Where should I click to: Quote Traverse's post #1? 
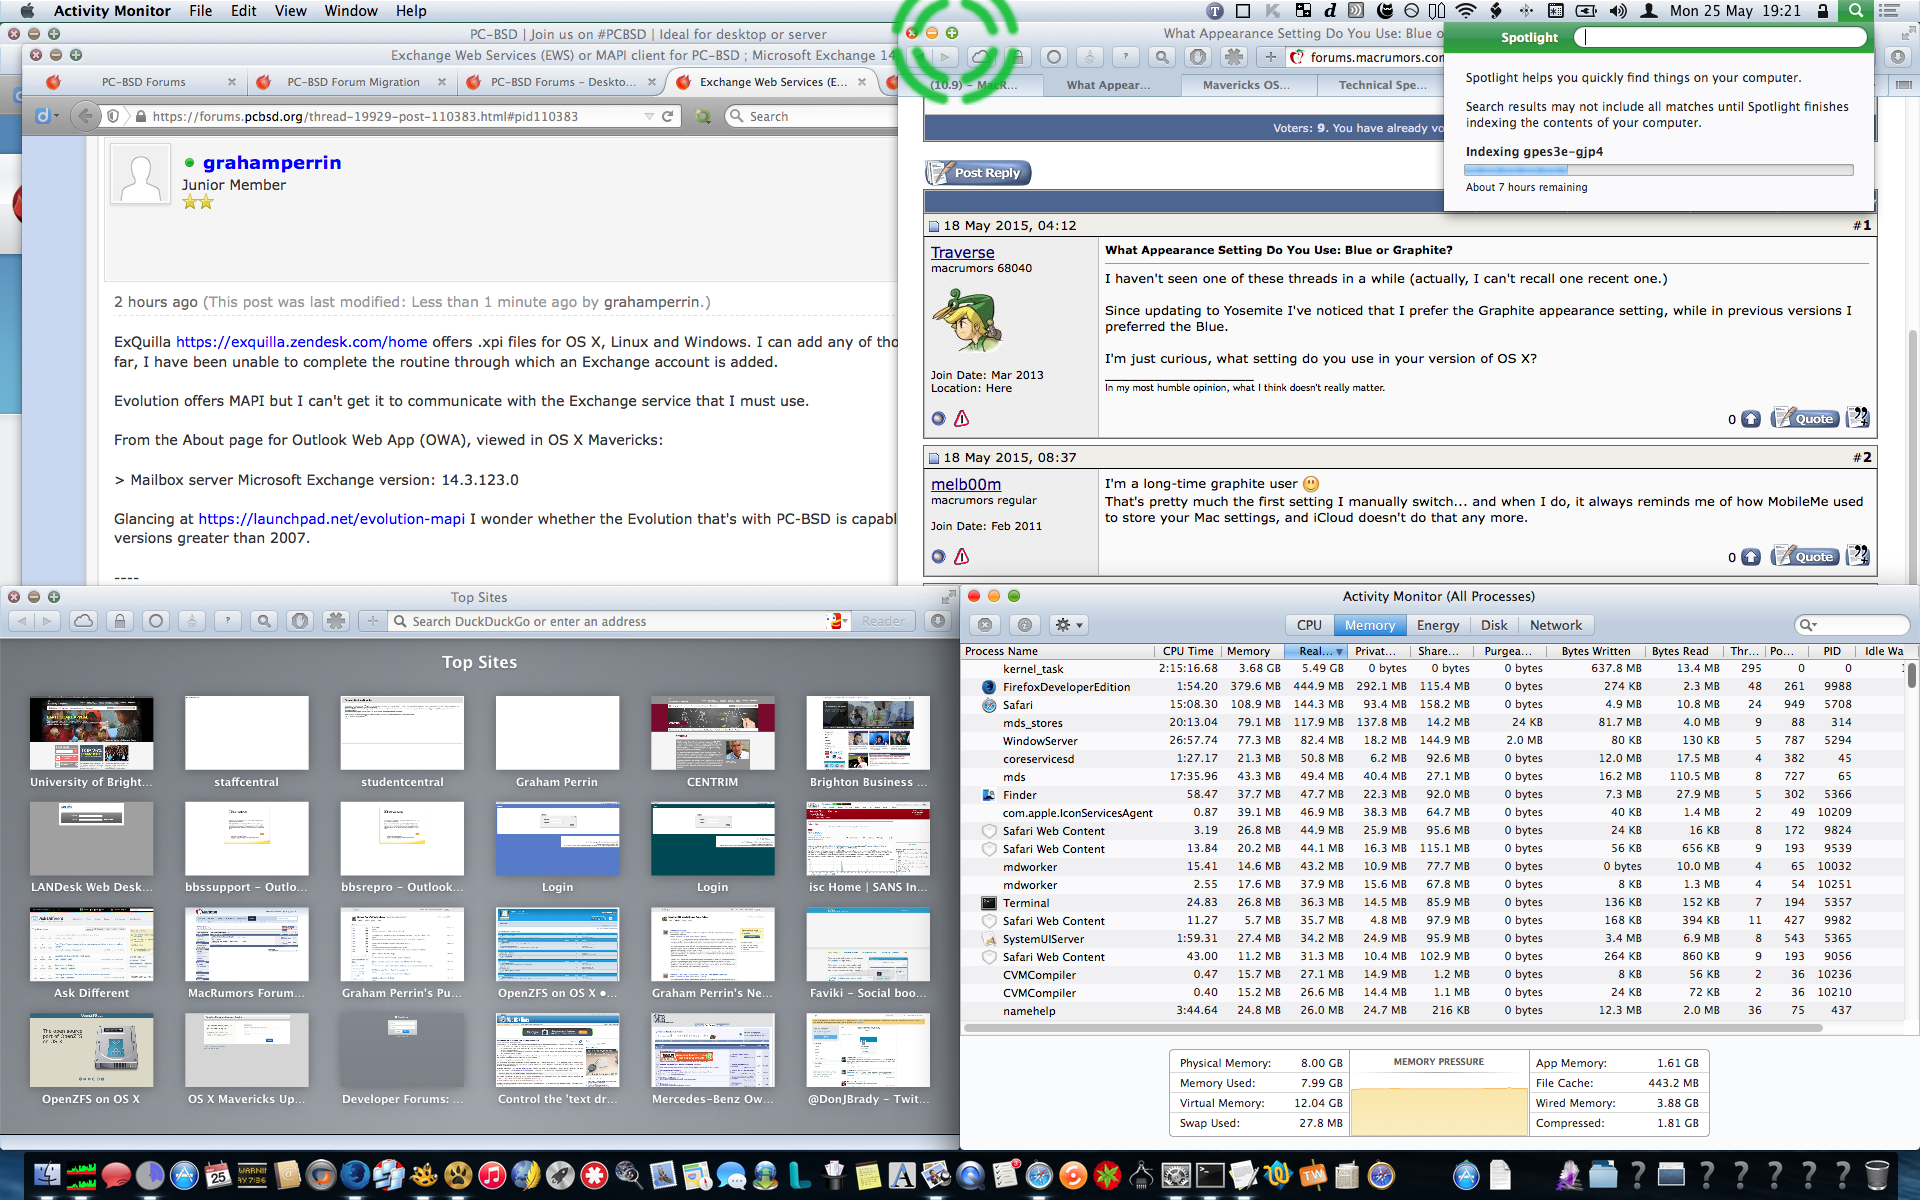pos(1805,418)
